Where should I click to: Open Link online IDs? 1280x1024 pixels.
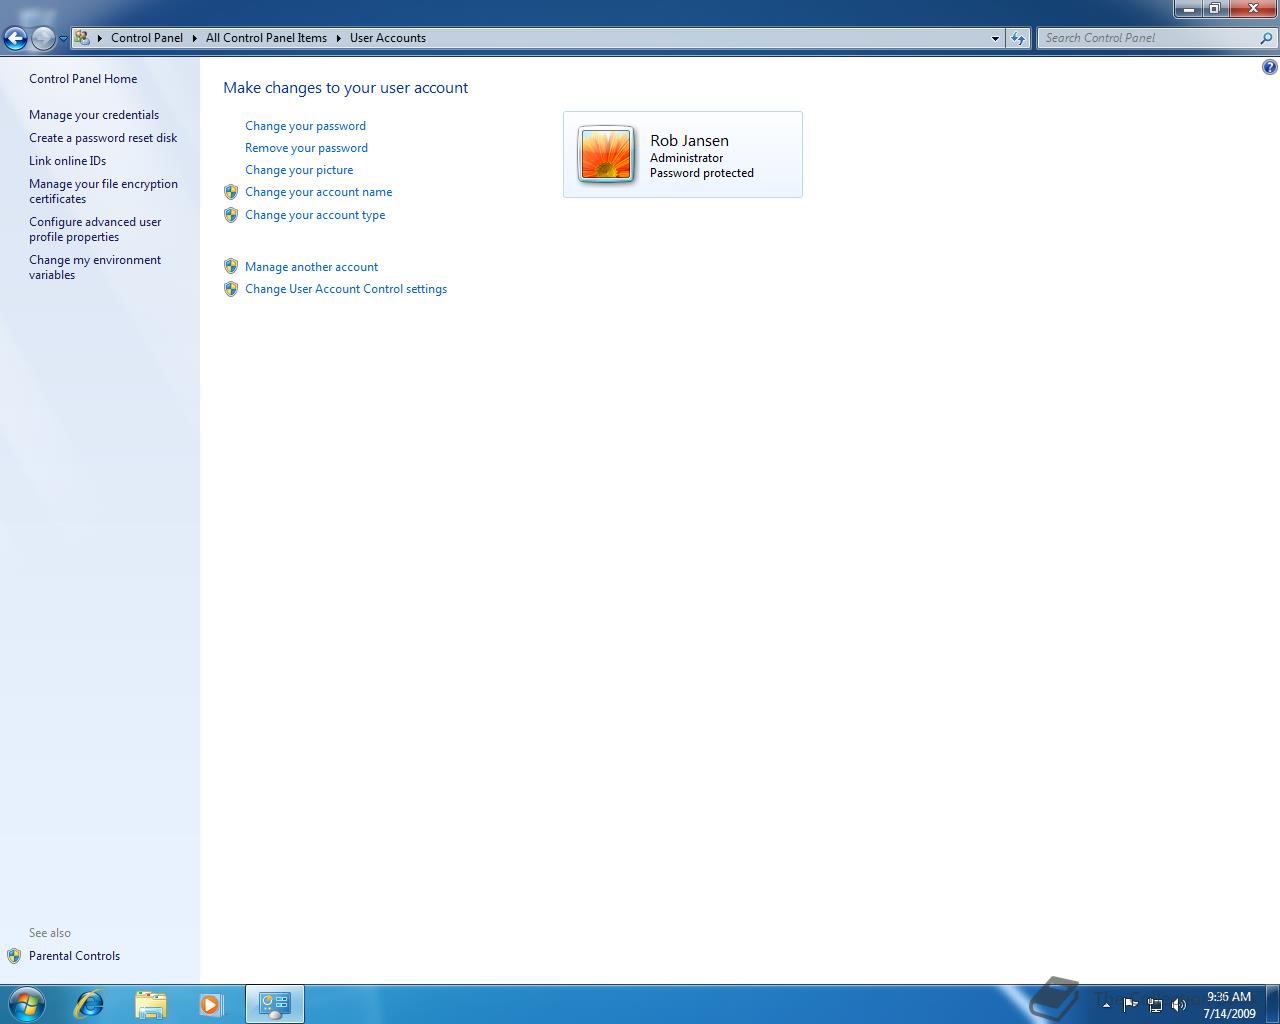[x=67, y=161]
